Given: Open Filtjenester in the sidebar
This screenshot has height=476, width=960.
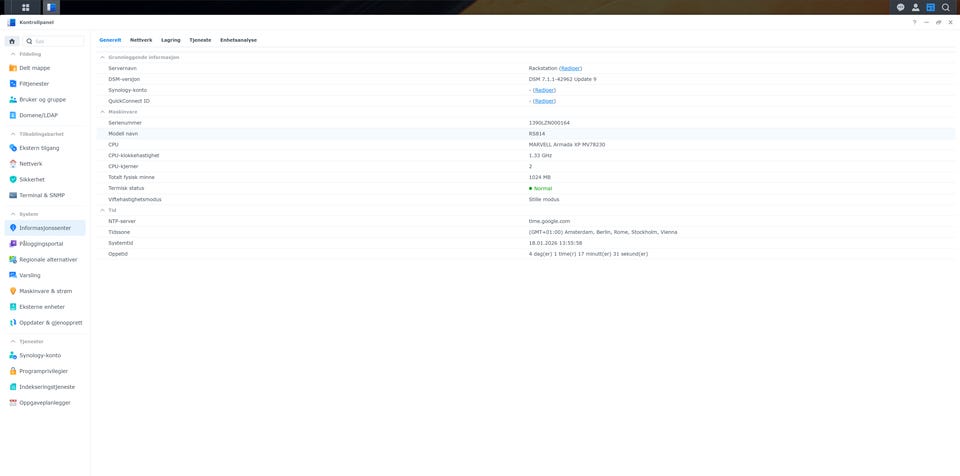Looking at the screenshot, I should [45, 84].
